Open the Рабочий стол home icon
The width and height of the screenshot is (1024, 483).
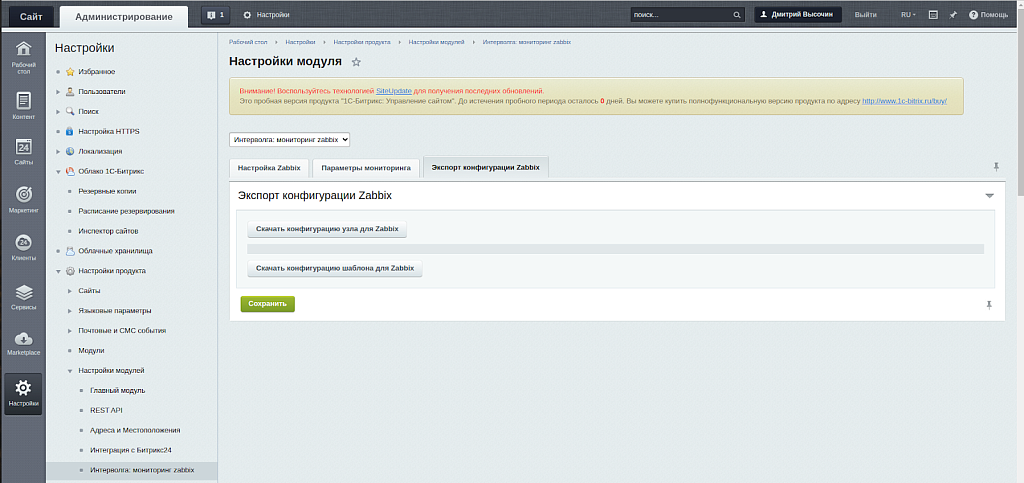[x=23, y=55]
